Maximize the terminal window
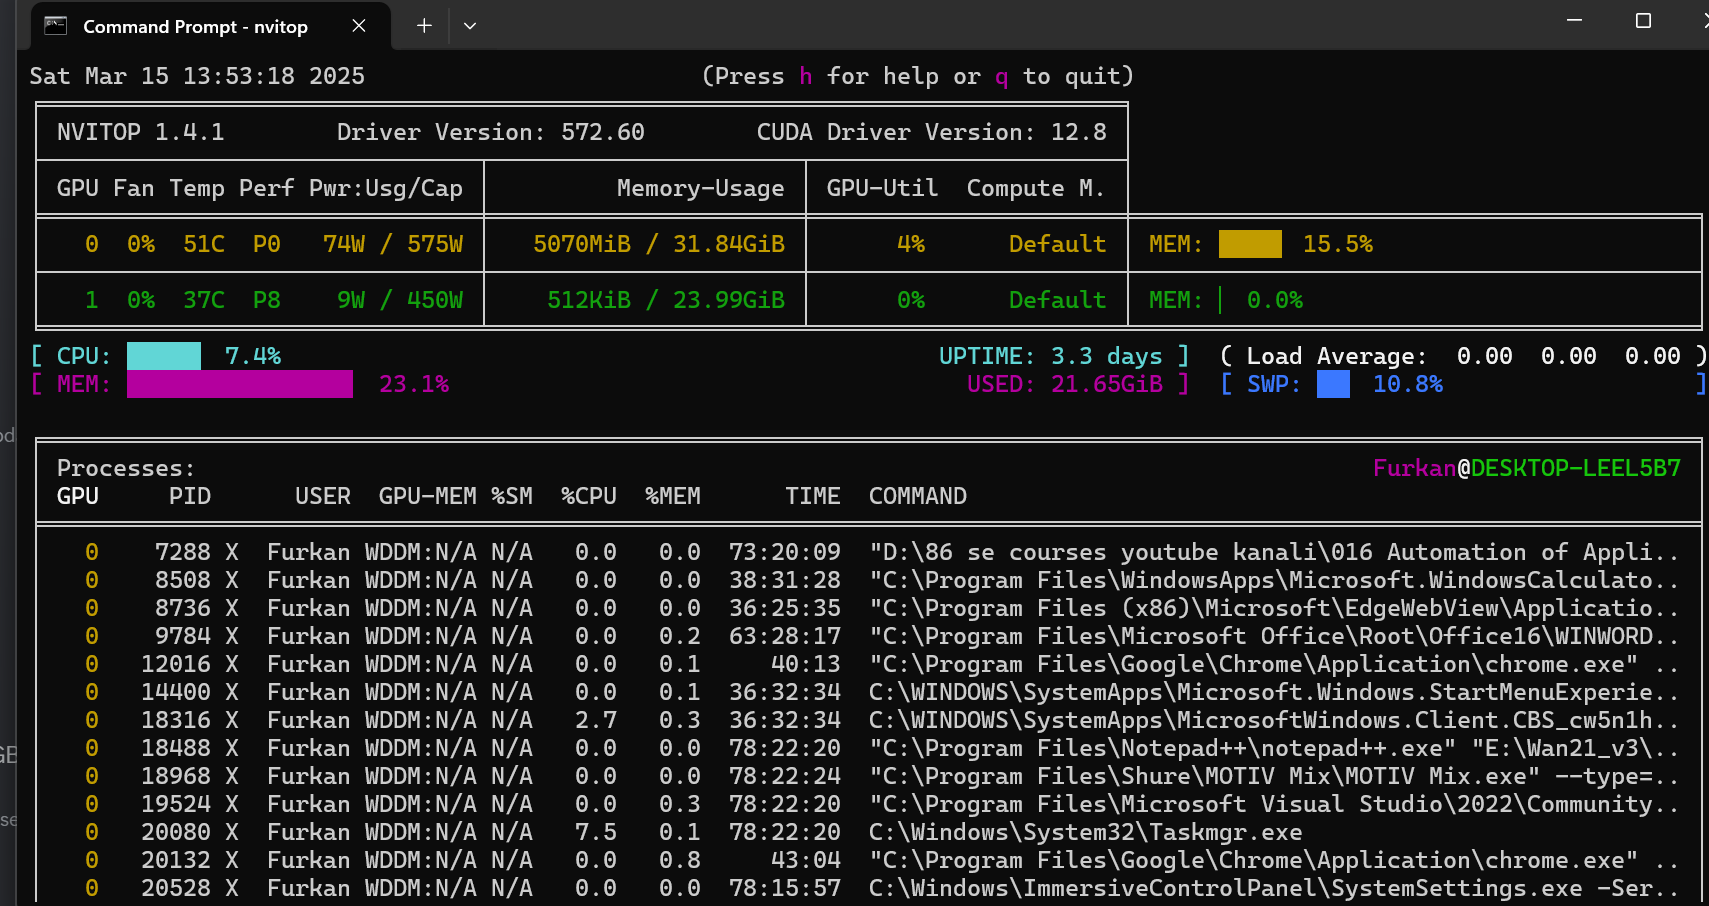This screenshot has width=1709, height=906. [x=1643, y=21]
